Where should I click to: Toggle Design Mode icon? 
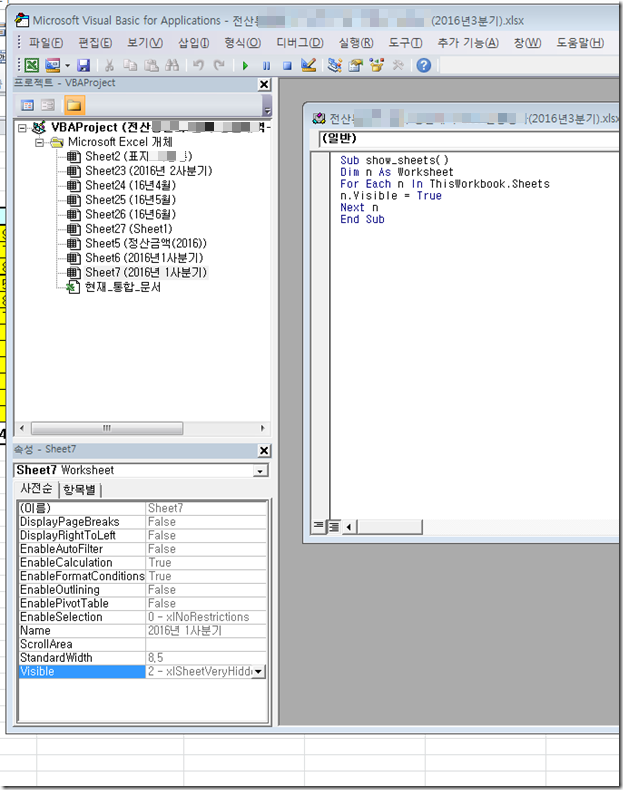point(308,65)
